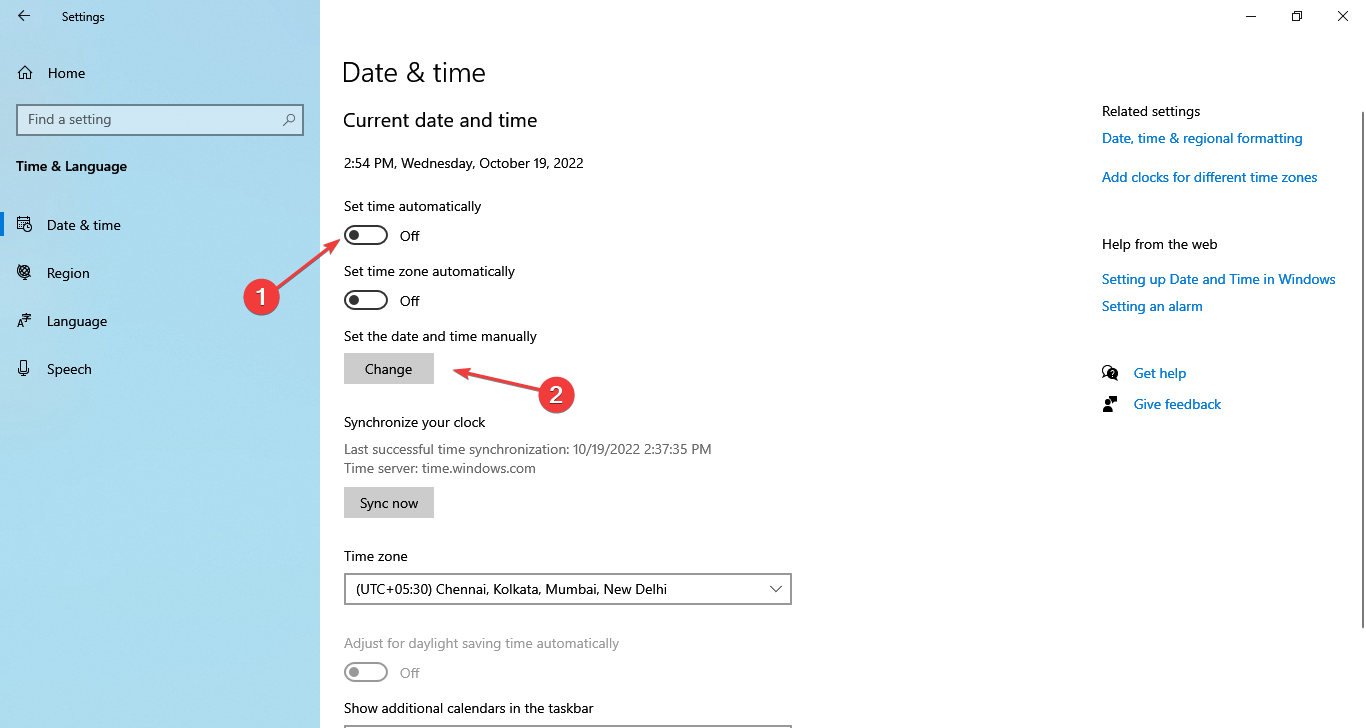The width and height of the screenshot is (1366, 728).
Task: Minimize the Settings window
Action: point(1251,16)
